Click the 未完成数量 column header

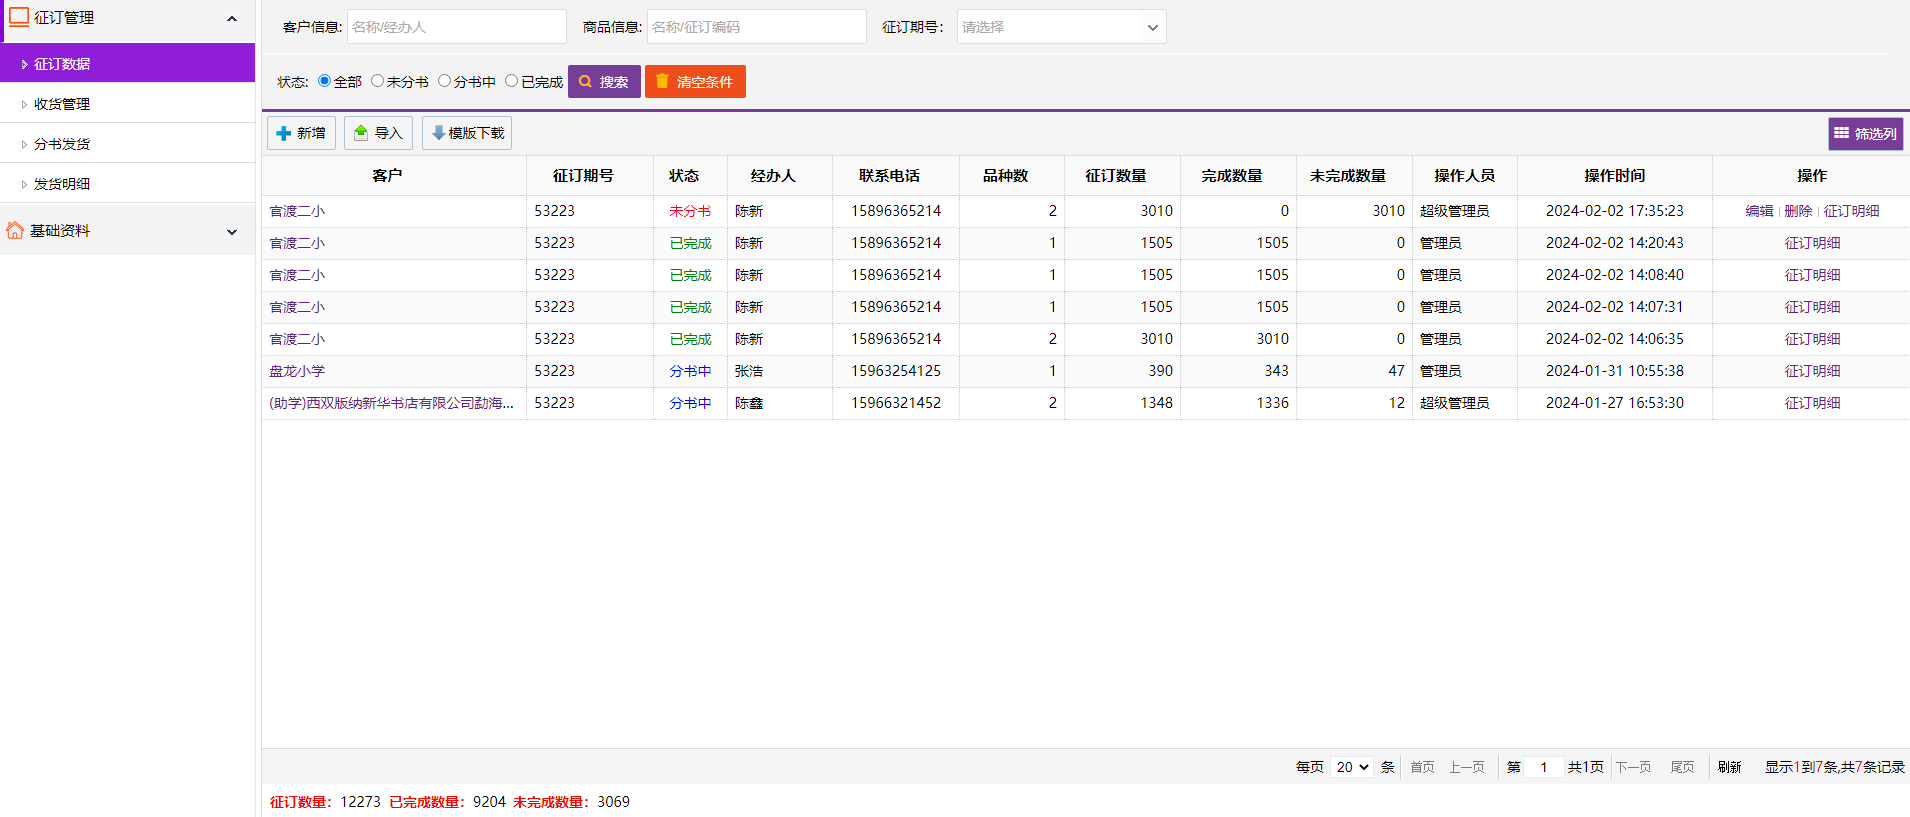[1354, 175]
